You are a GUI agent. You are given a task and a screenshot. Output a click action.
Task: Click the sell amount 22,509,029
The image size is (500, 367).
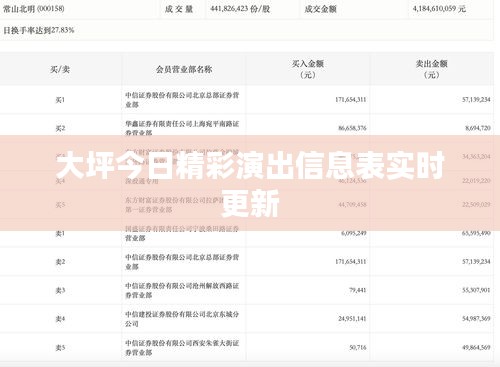476,204
